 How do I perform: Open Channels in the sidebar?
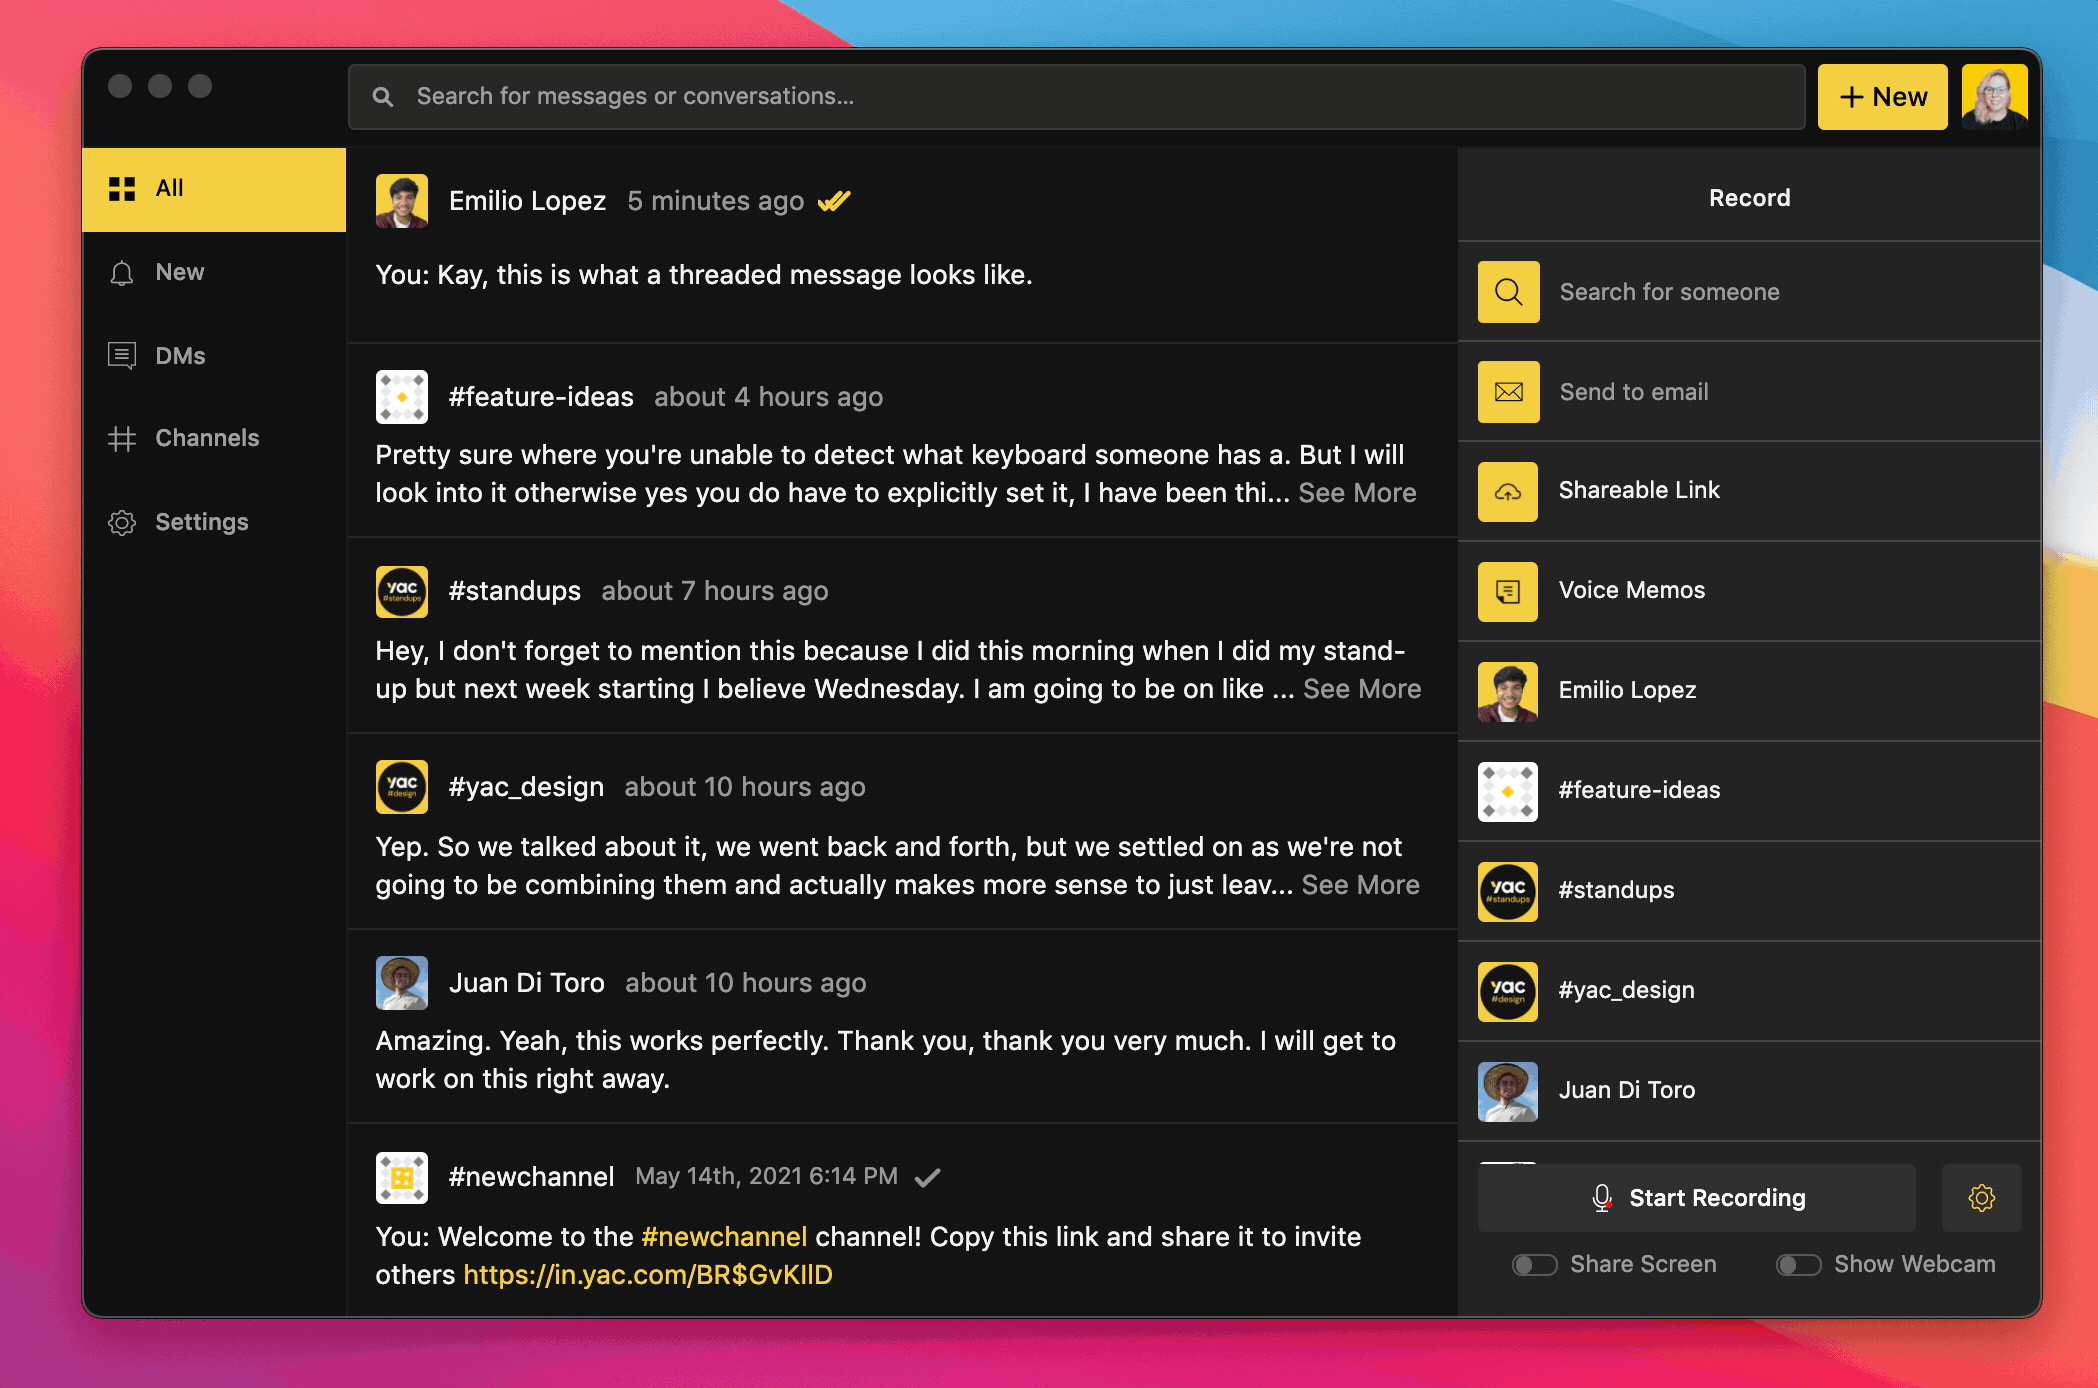(214, 438)
